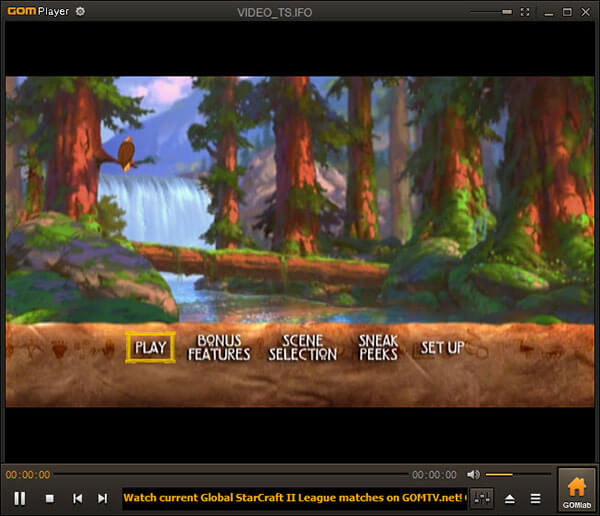Adjust the volume slider
Image resolution: width=600 pixels, height=516 pixels.
tap(518, 475)
